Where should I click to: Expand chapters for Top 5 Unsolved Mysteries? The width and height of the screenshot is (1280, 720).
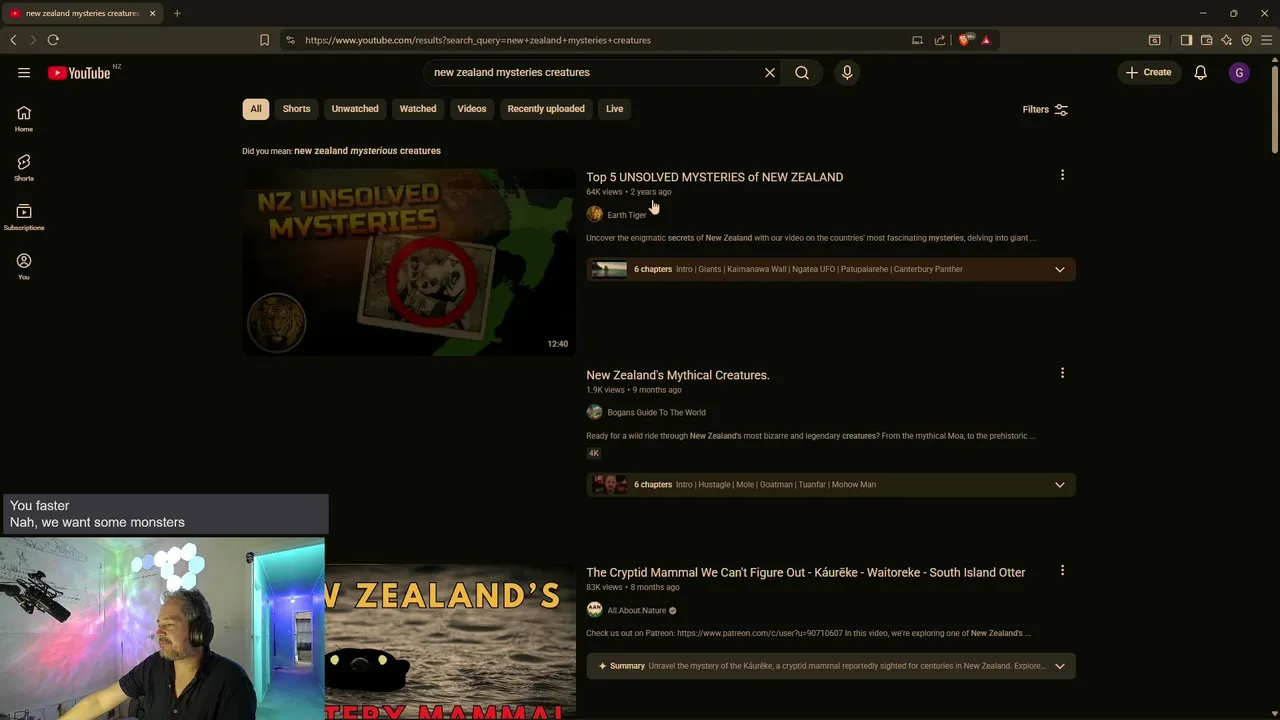(1060, 269)
